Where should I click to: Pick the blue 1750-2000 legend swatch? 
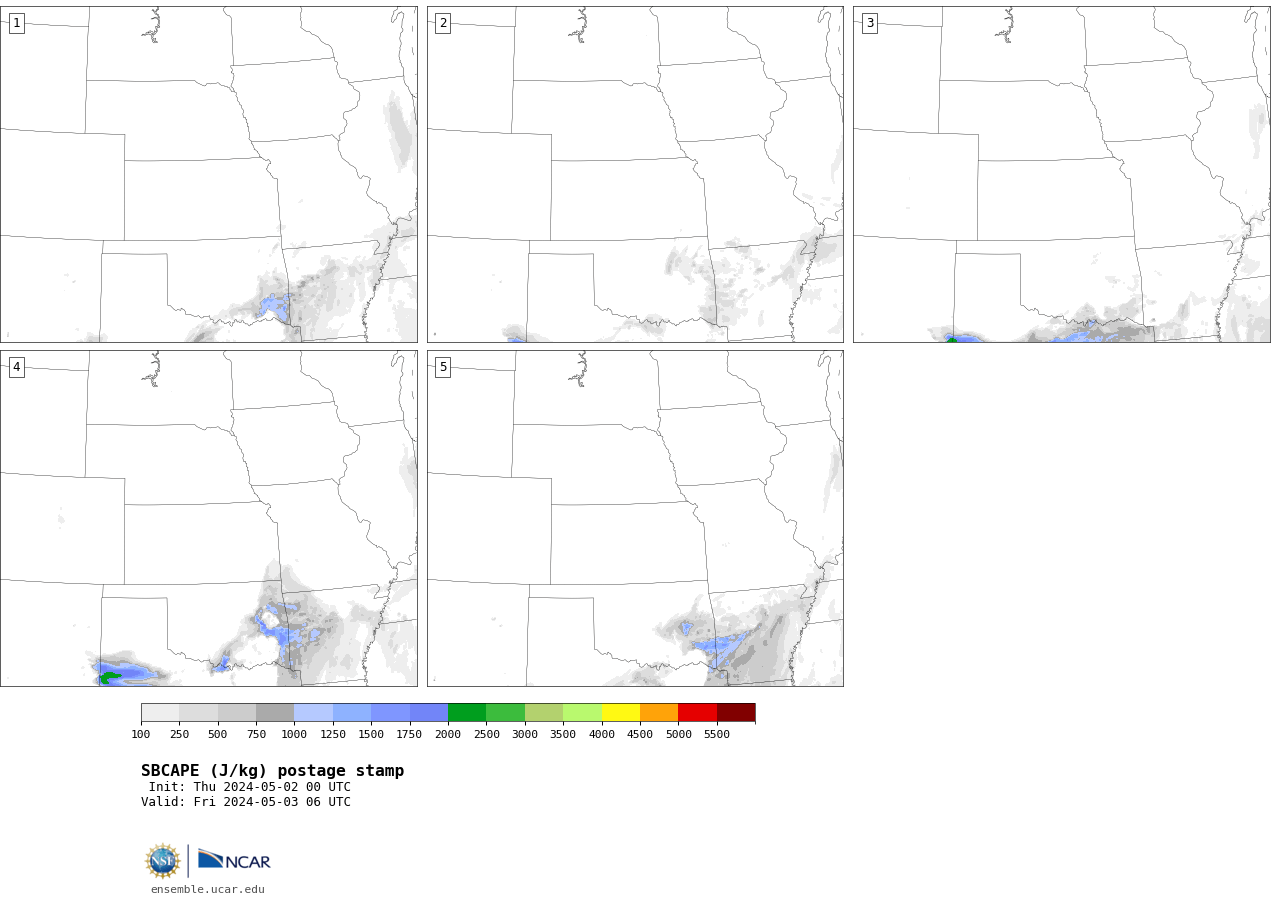pos(429,712)
